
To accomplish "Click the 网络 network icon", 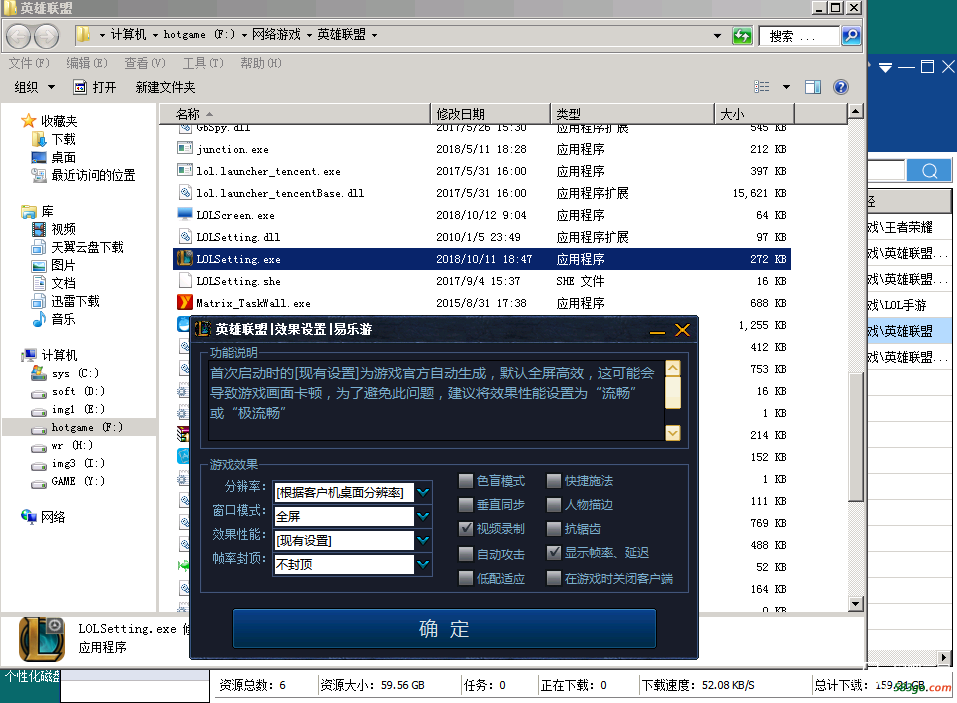I will click(29, 517).
